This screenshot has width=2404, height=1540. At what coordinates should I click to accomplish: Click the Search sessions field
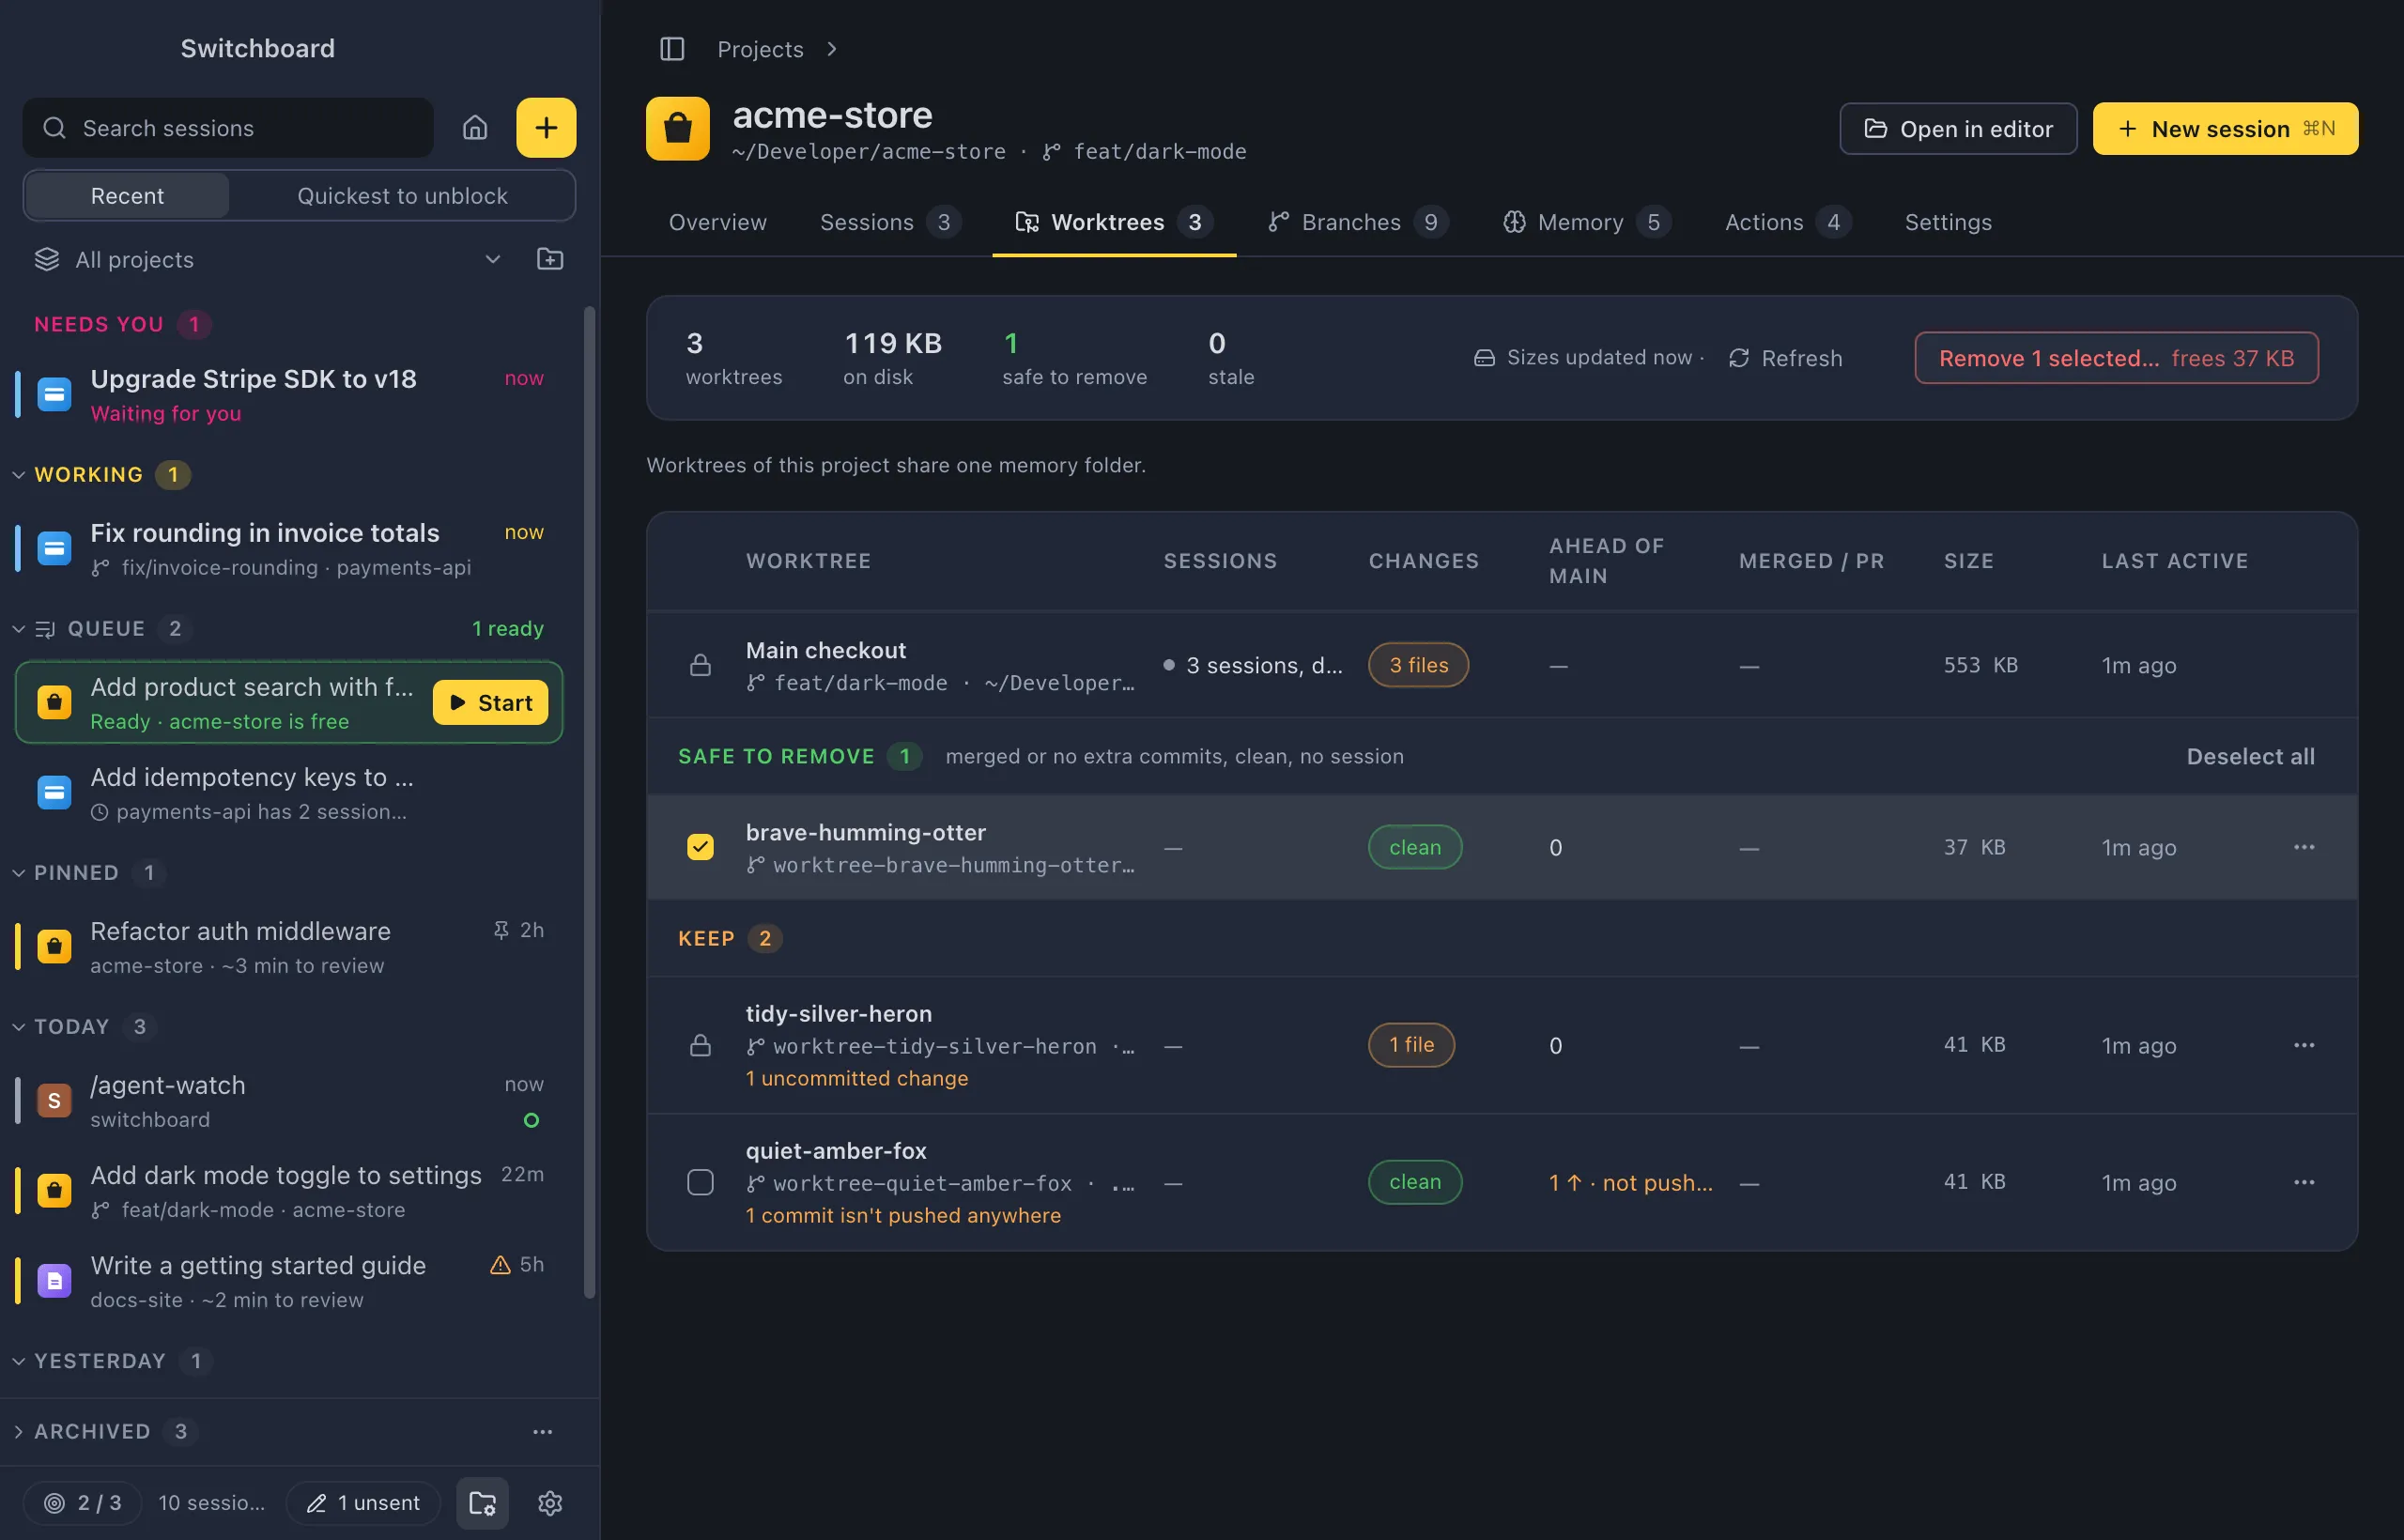tap(228, 128)
